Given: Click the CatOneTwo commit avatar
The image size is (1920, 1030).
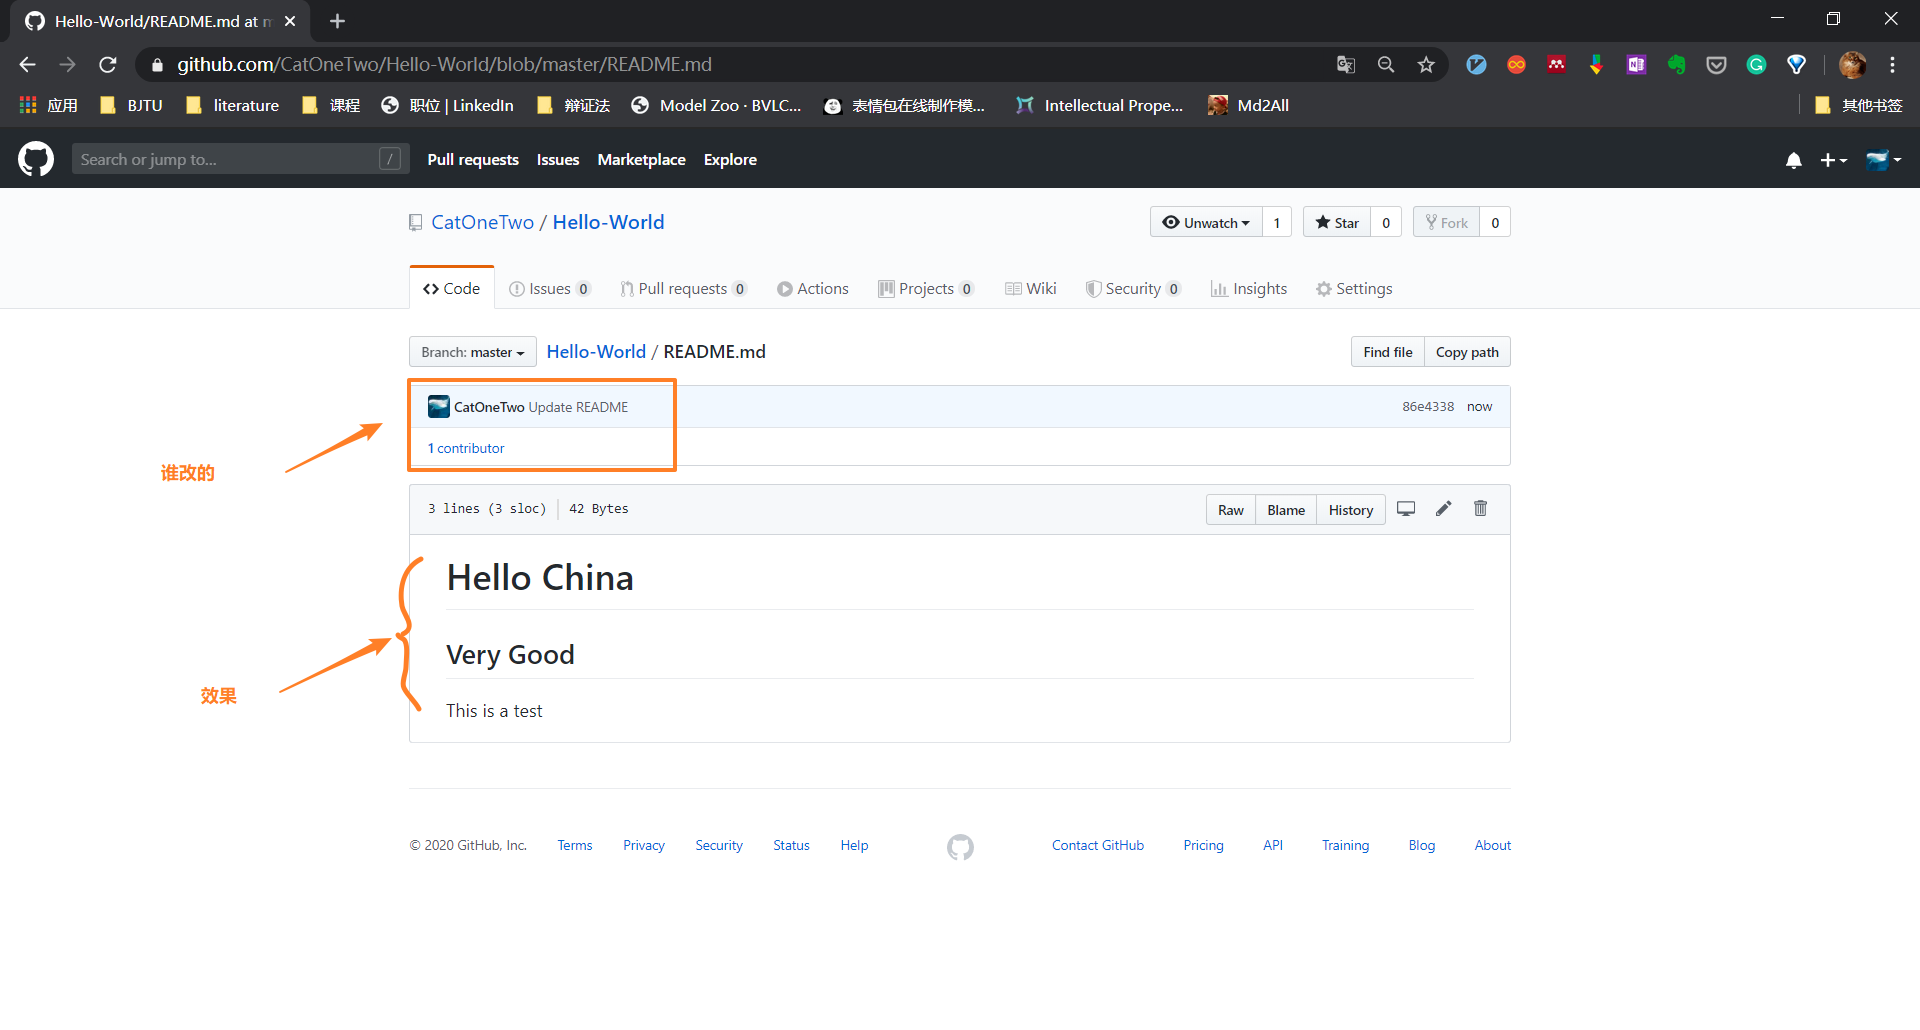Looking at the screenshot, I should (439, 407).
